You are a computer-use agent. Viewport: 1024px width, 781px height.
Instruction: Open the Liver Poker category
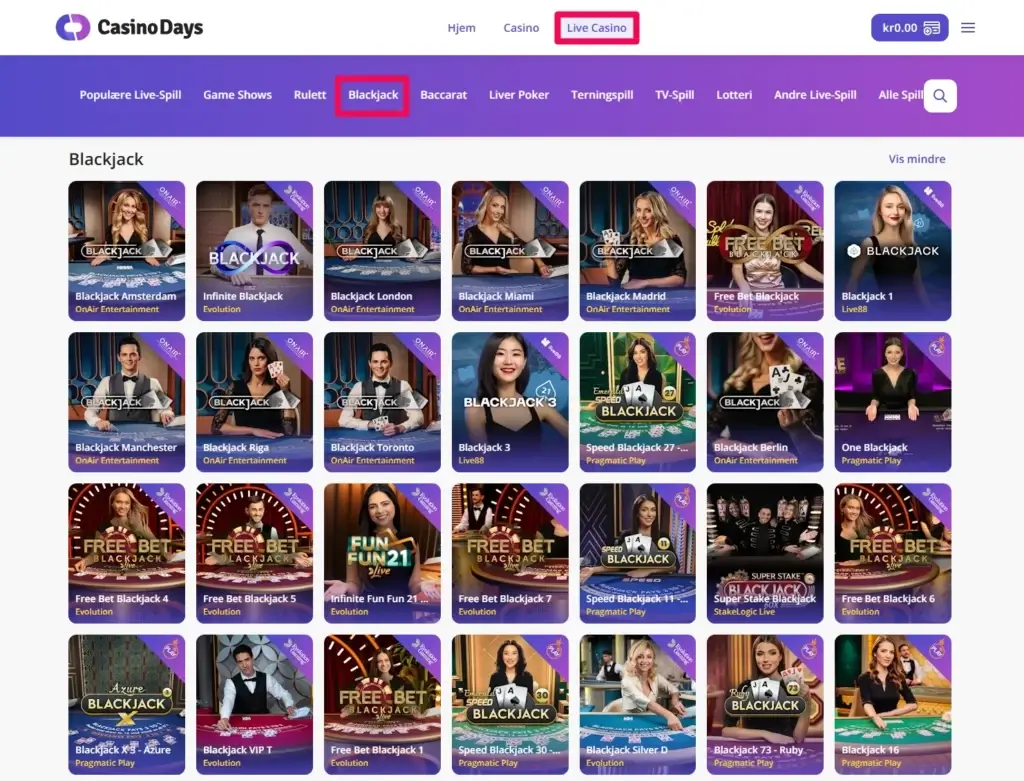[519, 95]
